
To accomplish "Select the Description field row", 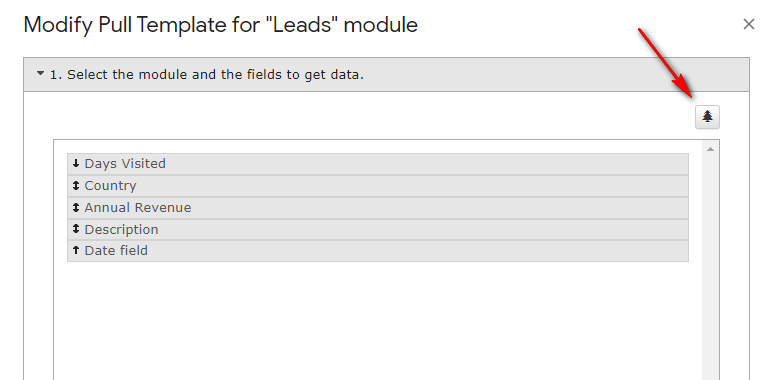I will (x=378, y=230).
